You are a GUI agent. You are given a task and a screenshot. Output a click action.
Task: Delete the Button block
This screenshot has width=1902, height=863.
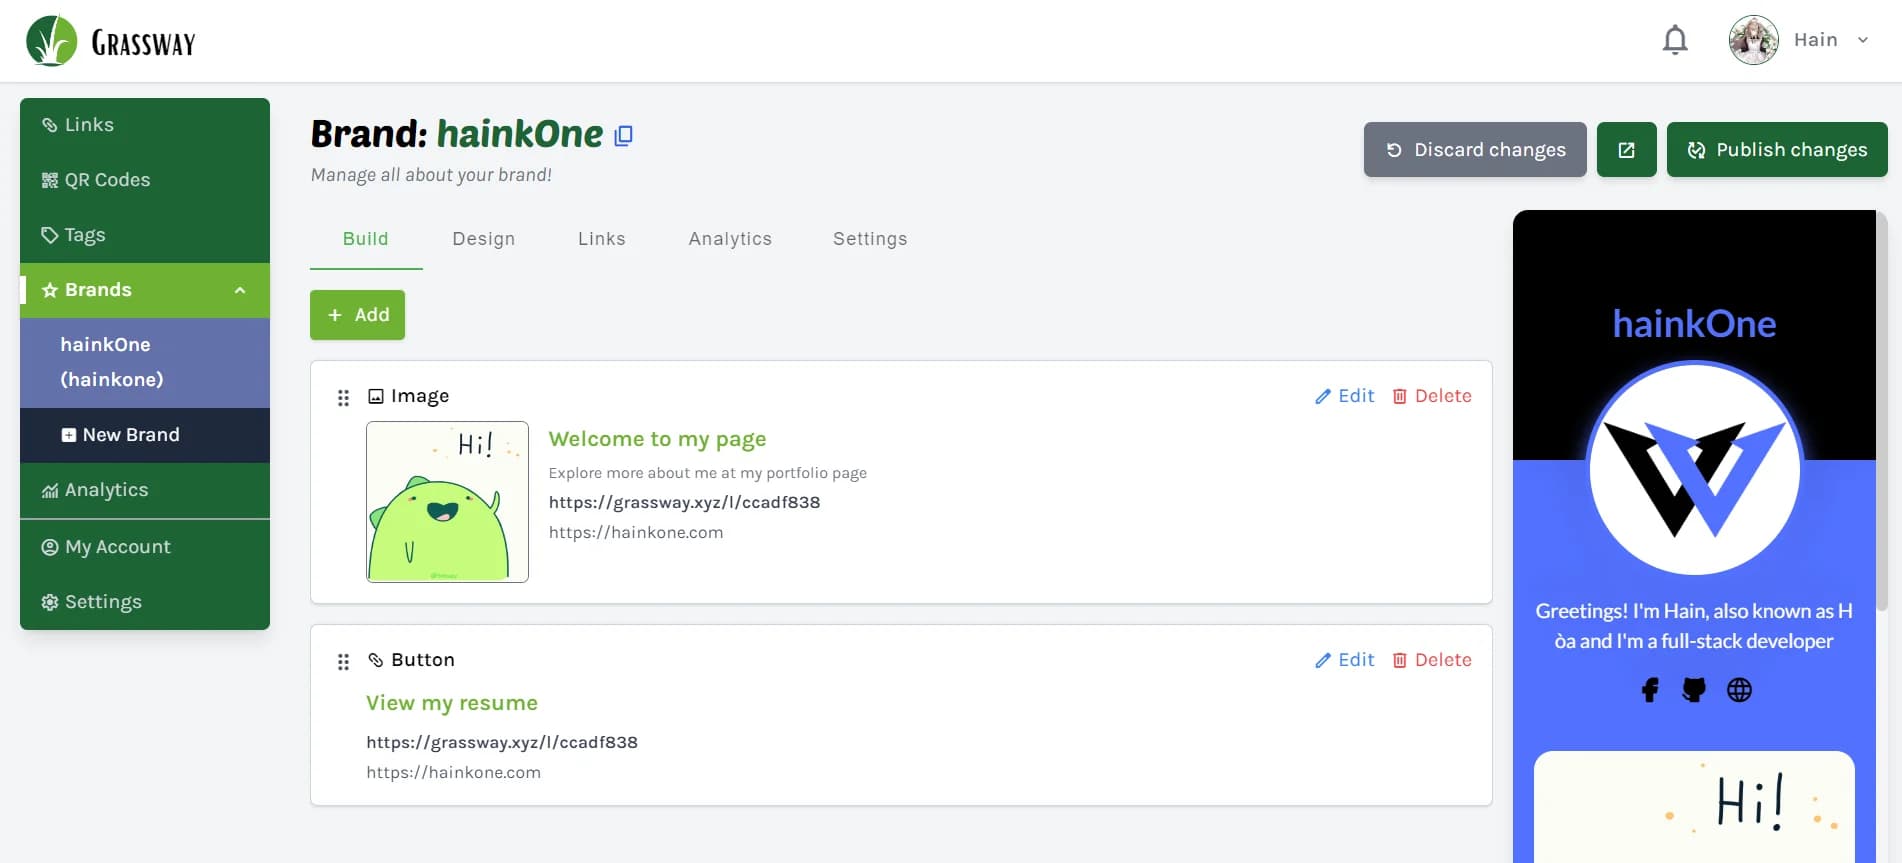tap(1432, 660)
